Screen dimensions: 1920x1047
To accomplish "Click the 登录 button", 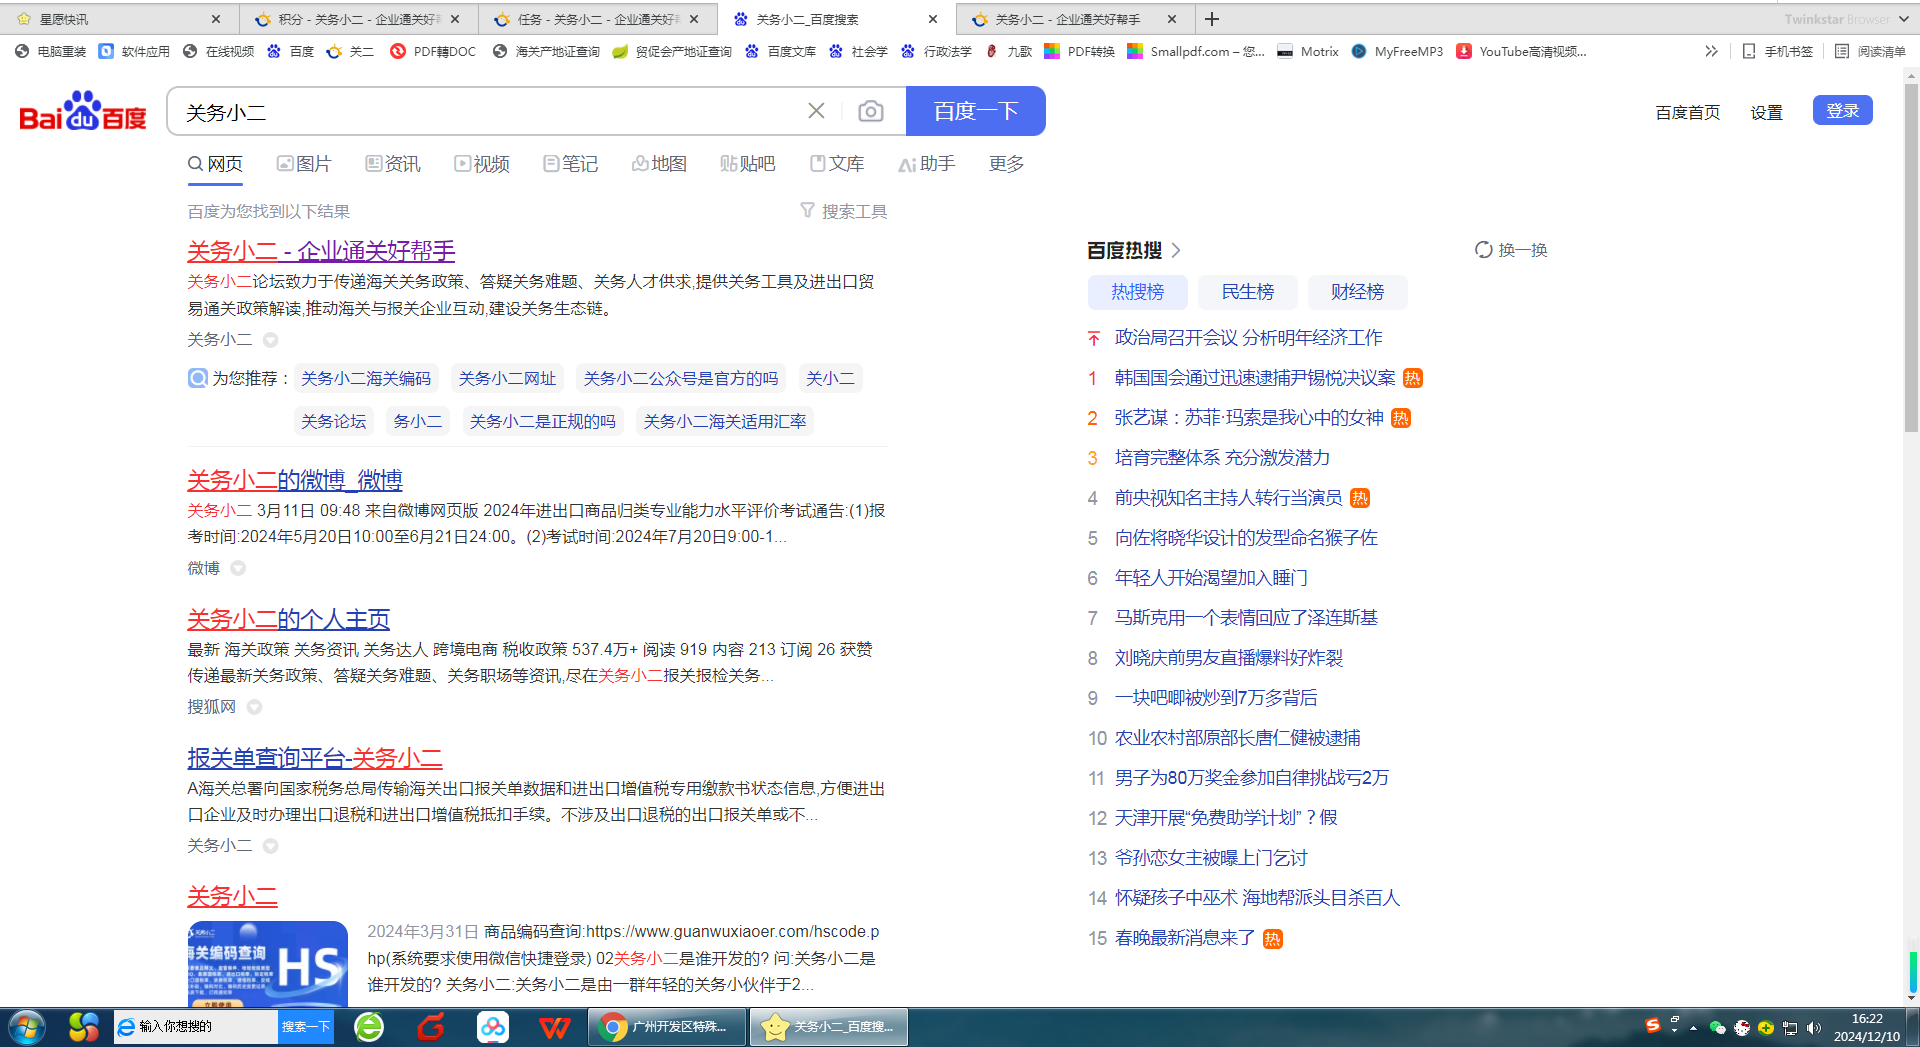I will (1842, 110).
